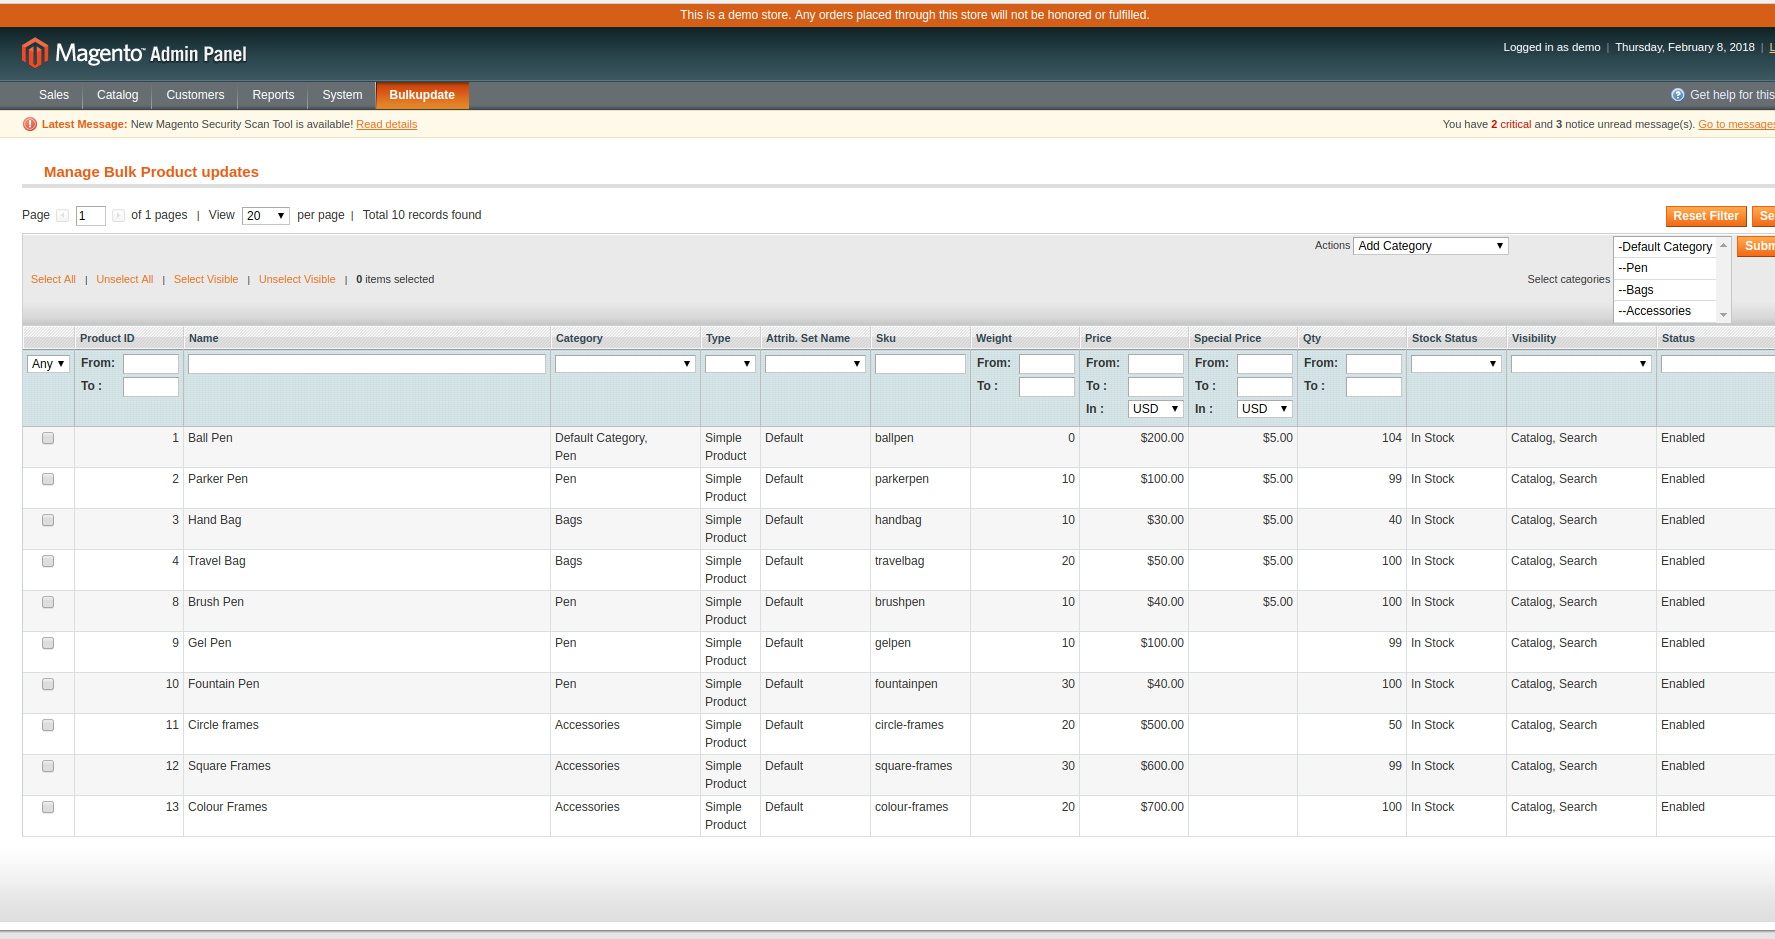Click the Name filter input field

pos(366,364)
